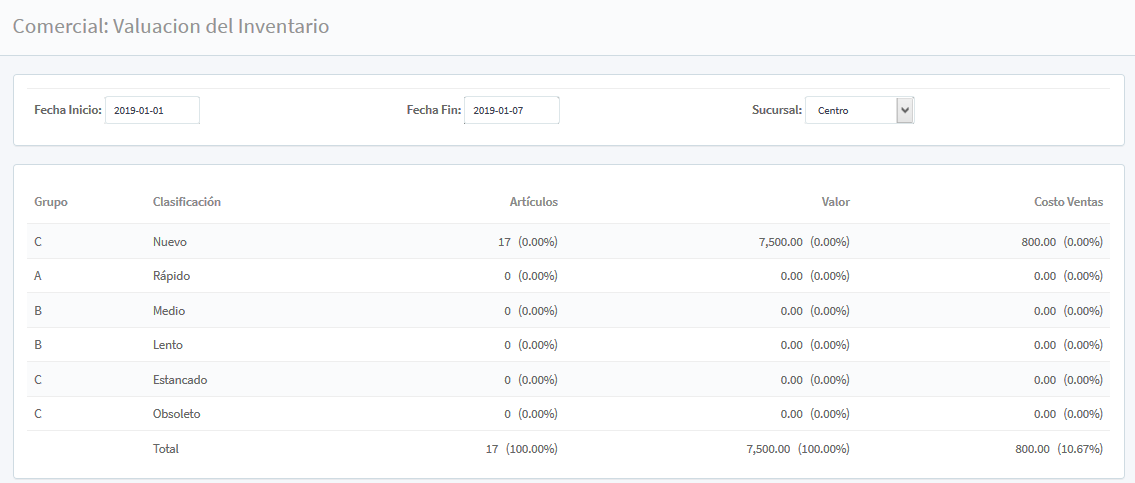Click the Clasificación column header

click(x=186, y=202)
